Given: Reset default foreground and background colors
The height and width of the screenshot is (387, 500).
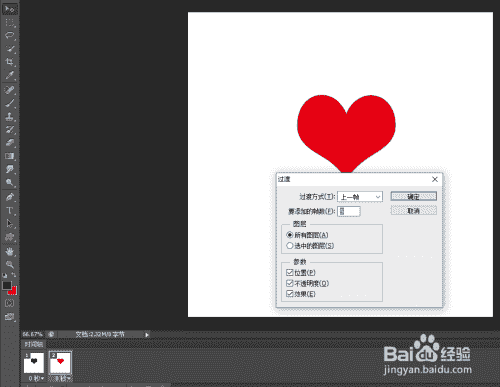Looking at the screenshot, I should (5, 275).
